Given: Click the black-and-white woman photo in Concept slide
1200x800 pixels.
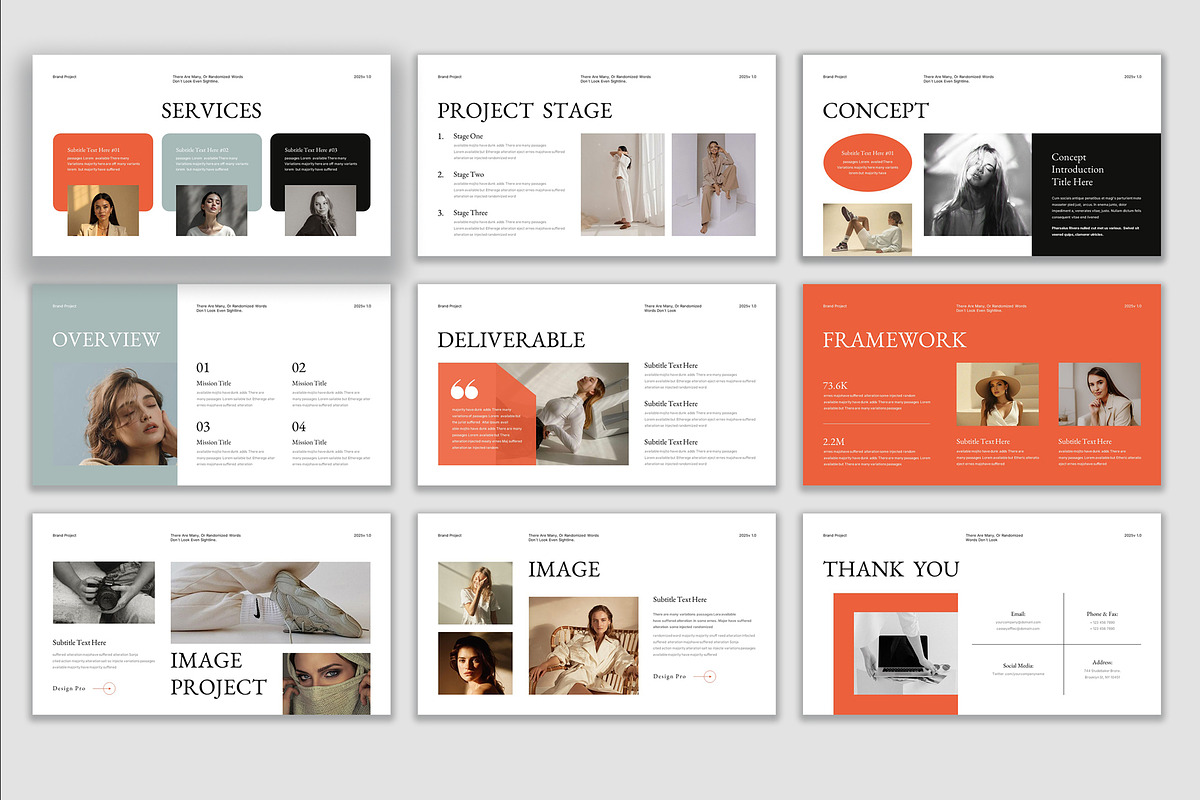Looking at the screenshot, I should [977, 185].
